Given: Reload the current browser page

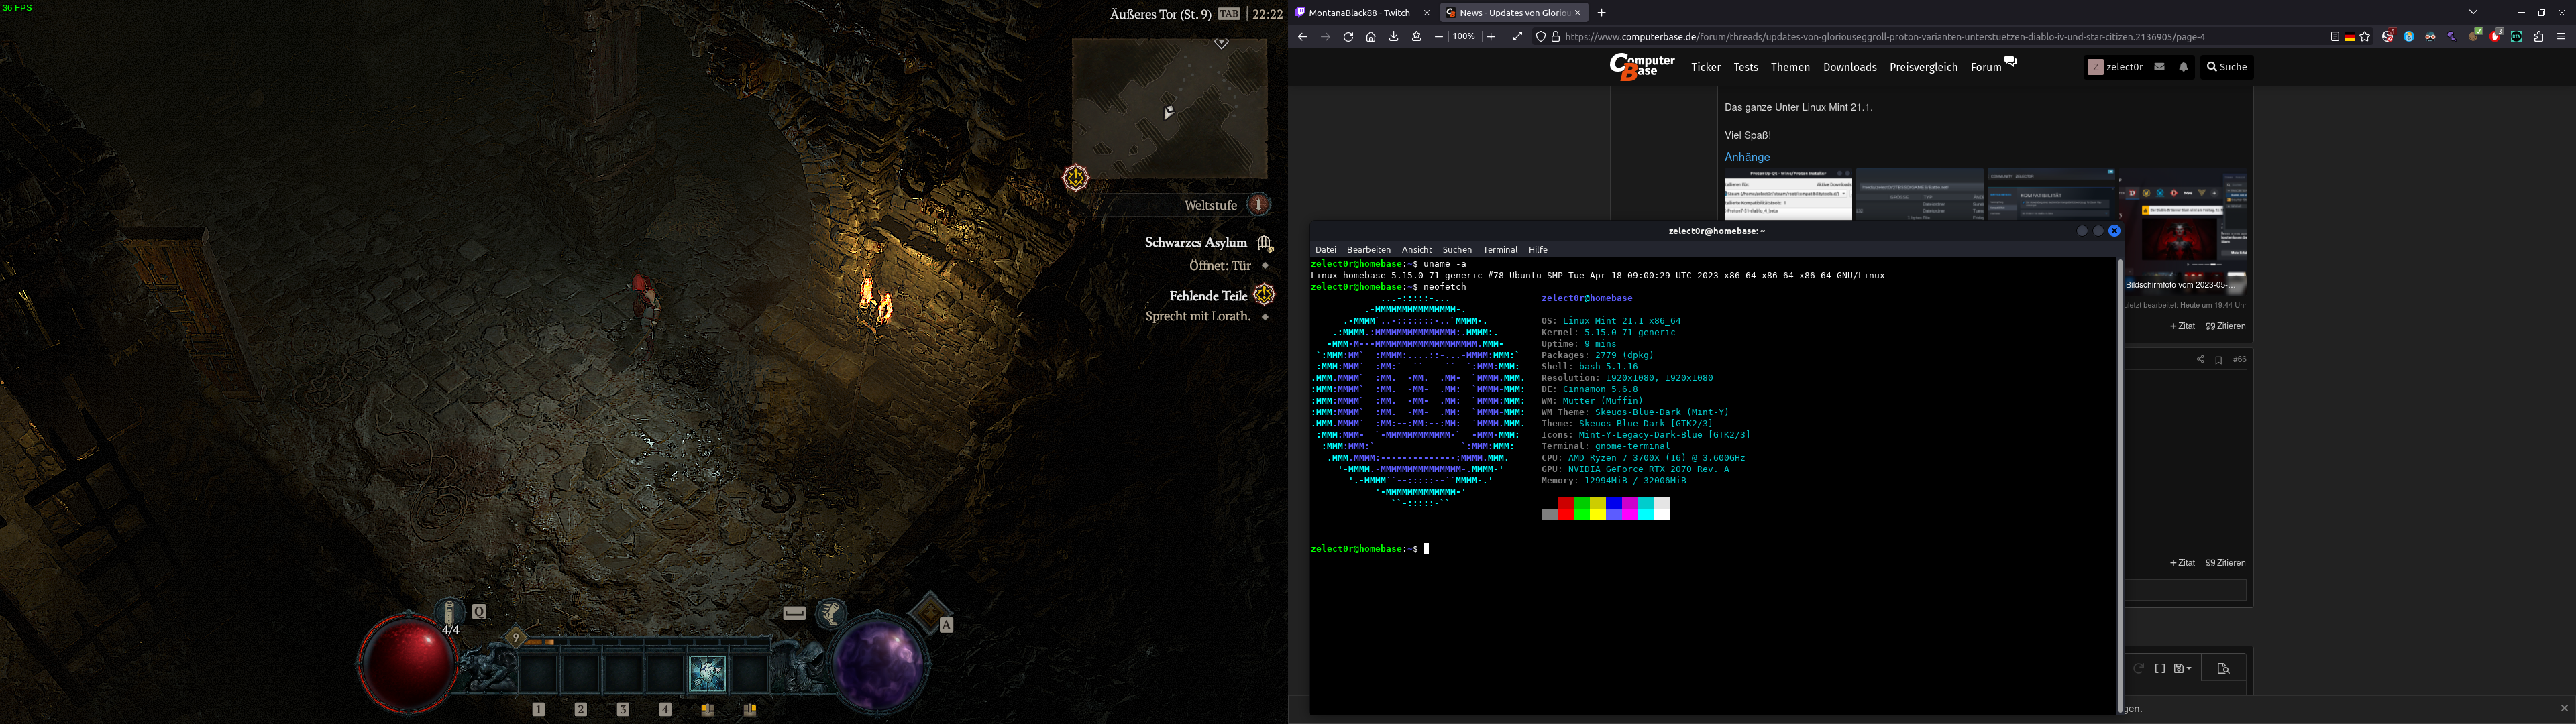Looking at the screenshot, I should tap(1348, 37).
